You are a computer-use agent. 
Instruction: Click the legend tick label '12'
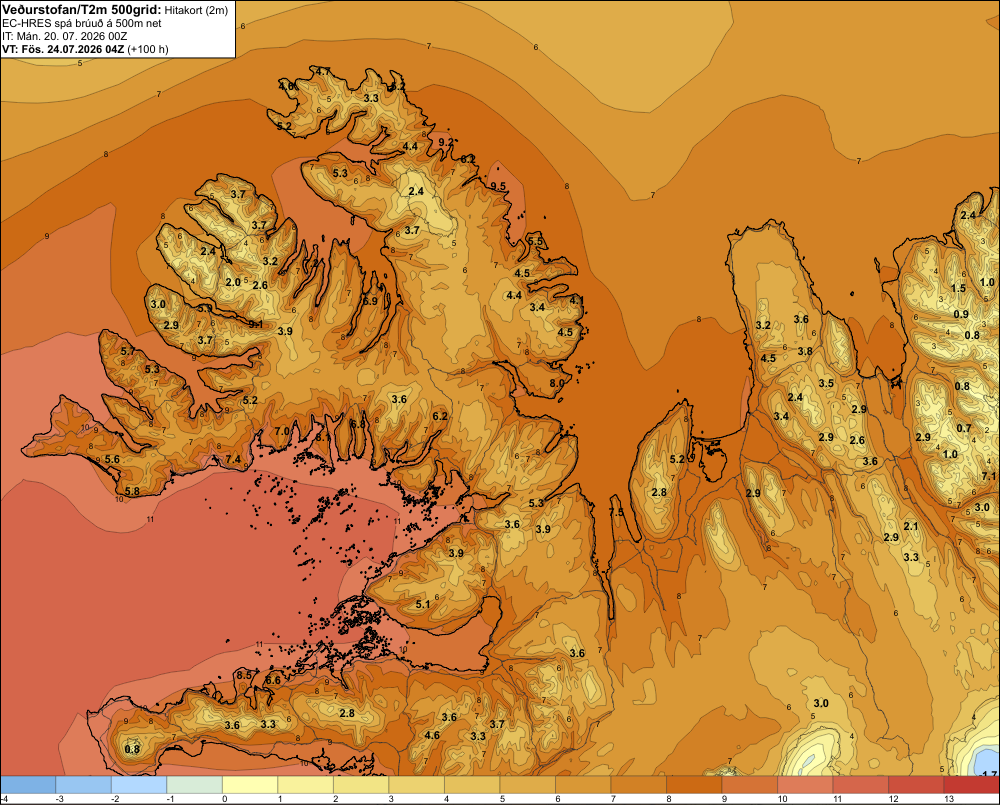(x=893, y=799)
